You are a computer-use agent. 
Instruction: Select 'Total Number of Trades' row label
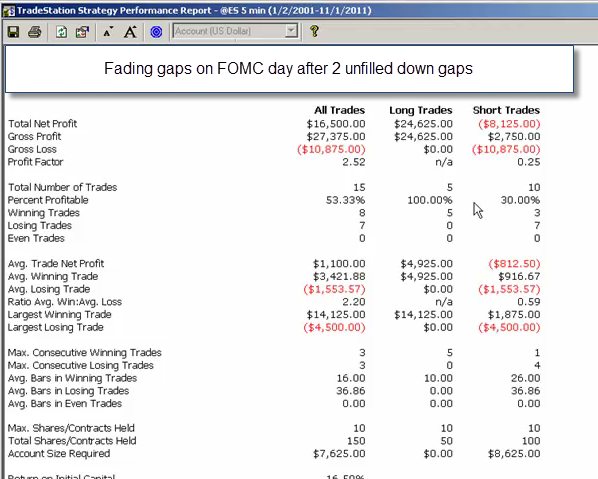pyautogui.click(x=63, y=187)
